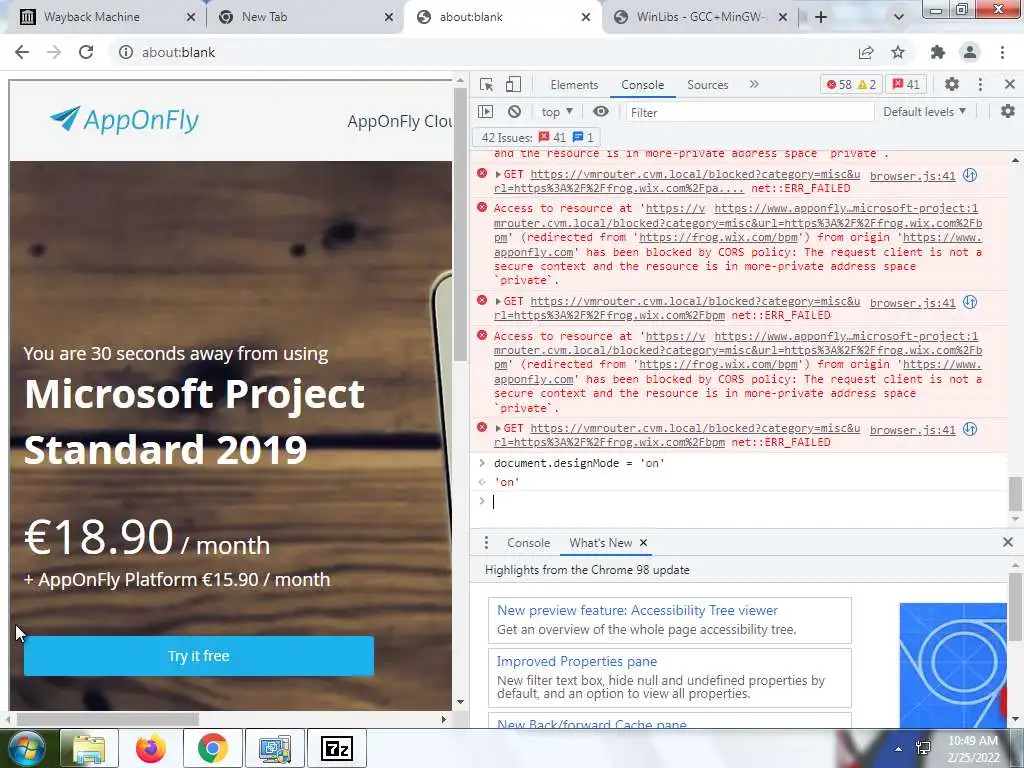Screen dimensions: 1024x768
Task: Show more DevTools tabs chevron
Action: click(754, 84)
